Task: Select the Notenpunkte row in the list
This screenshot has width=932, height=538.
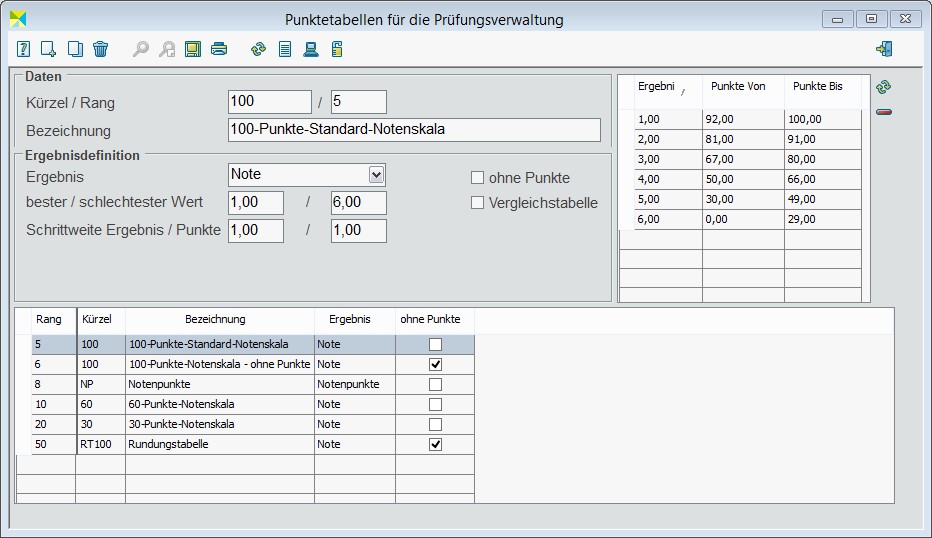Action: [220, 384]
